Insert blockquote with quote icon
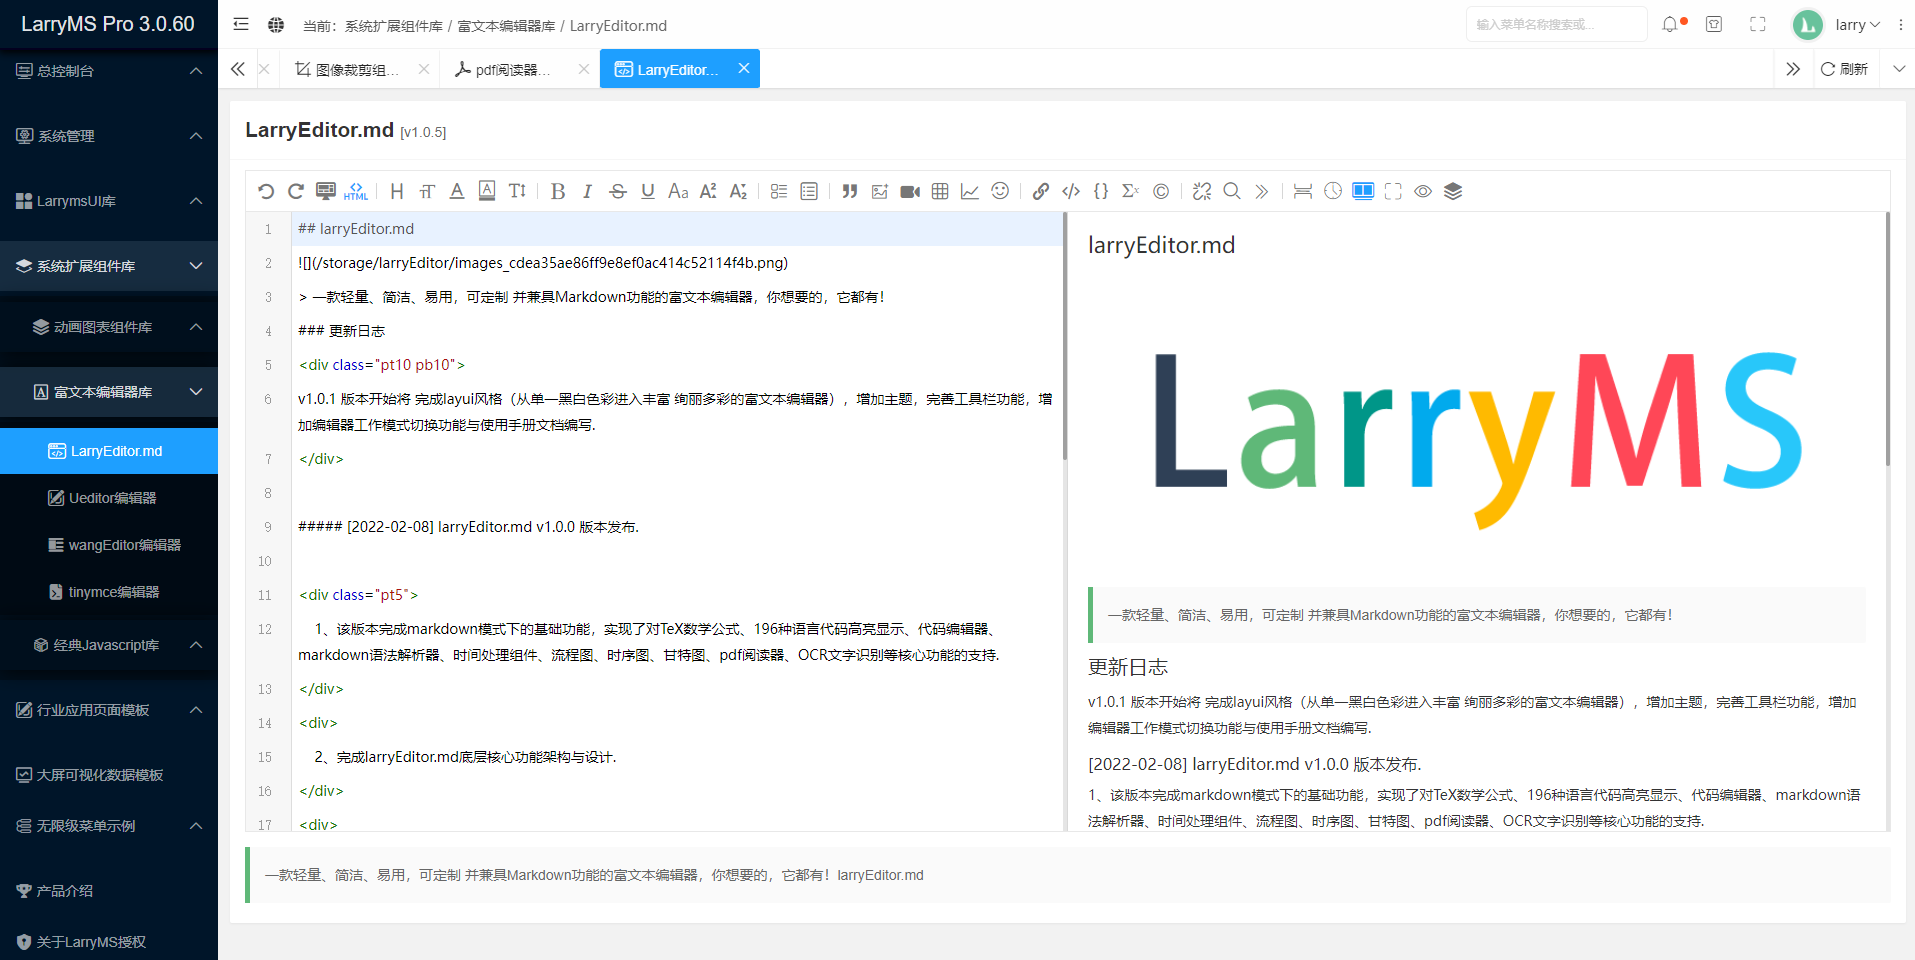The width and height of the screenshot is (1915, 960). click(850, 191)
